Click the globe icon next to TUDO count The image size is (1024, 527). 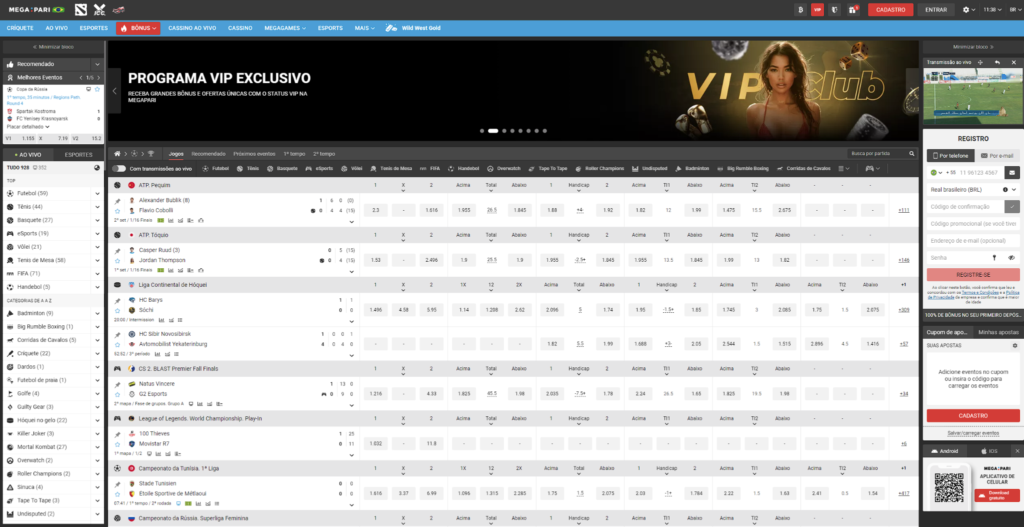tap(97, 168)
